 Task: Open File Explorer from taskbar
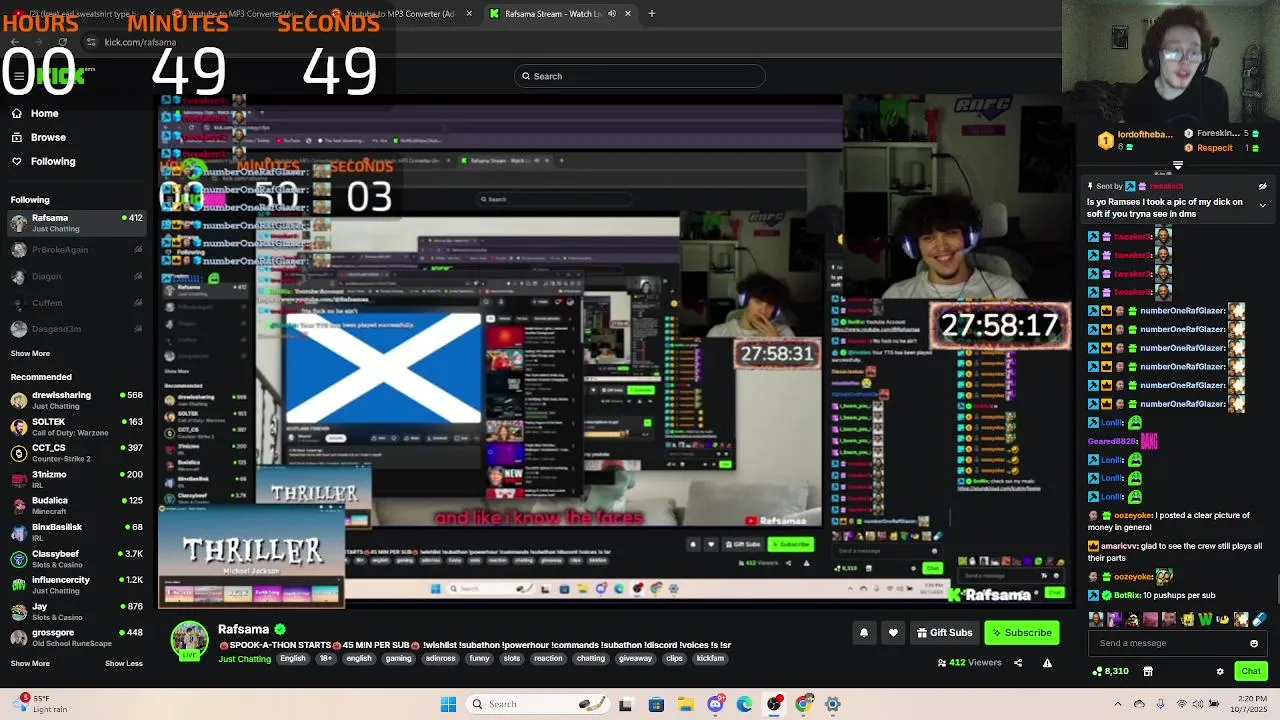(685, 704)
